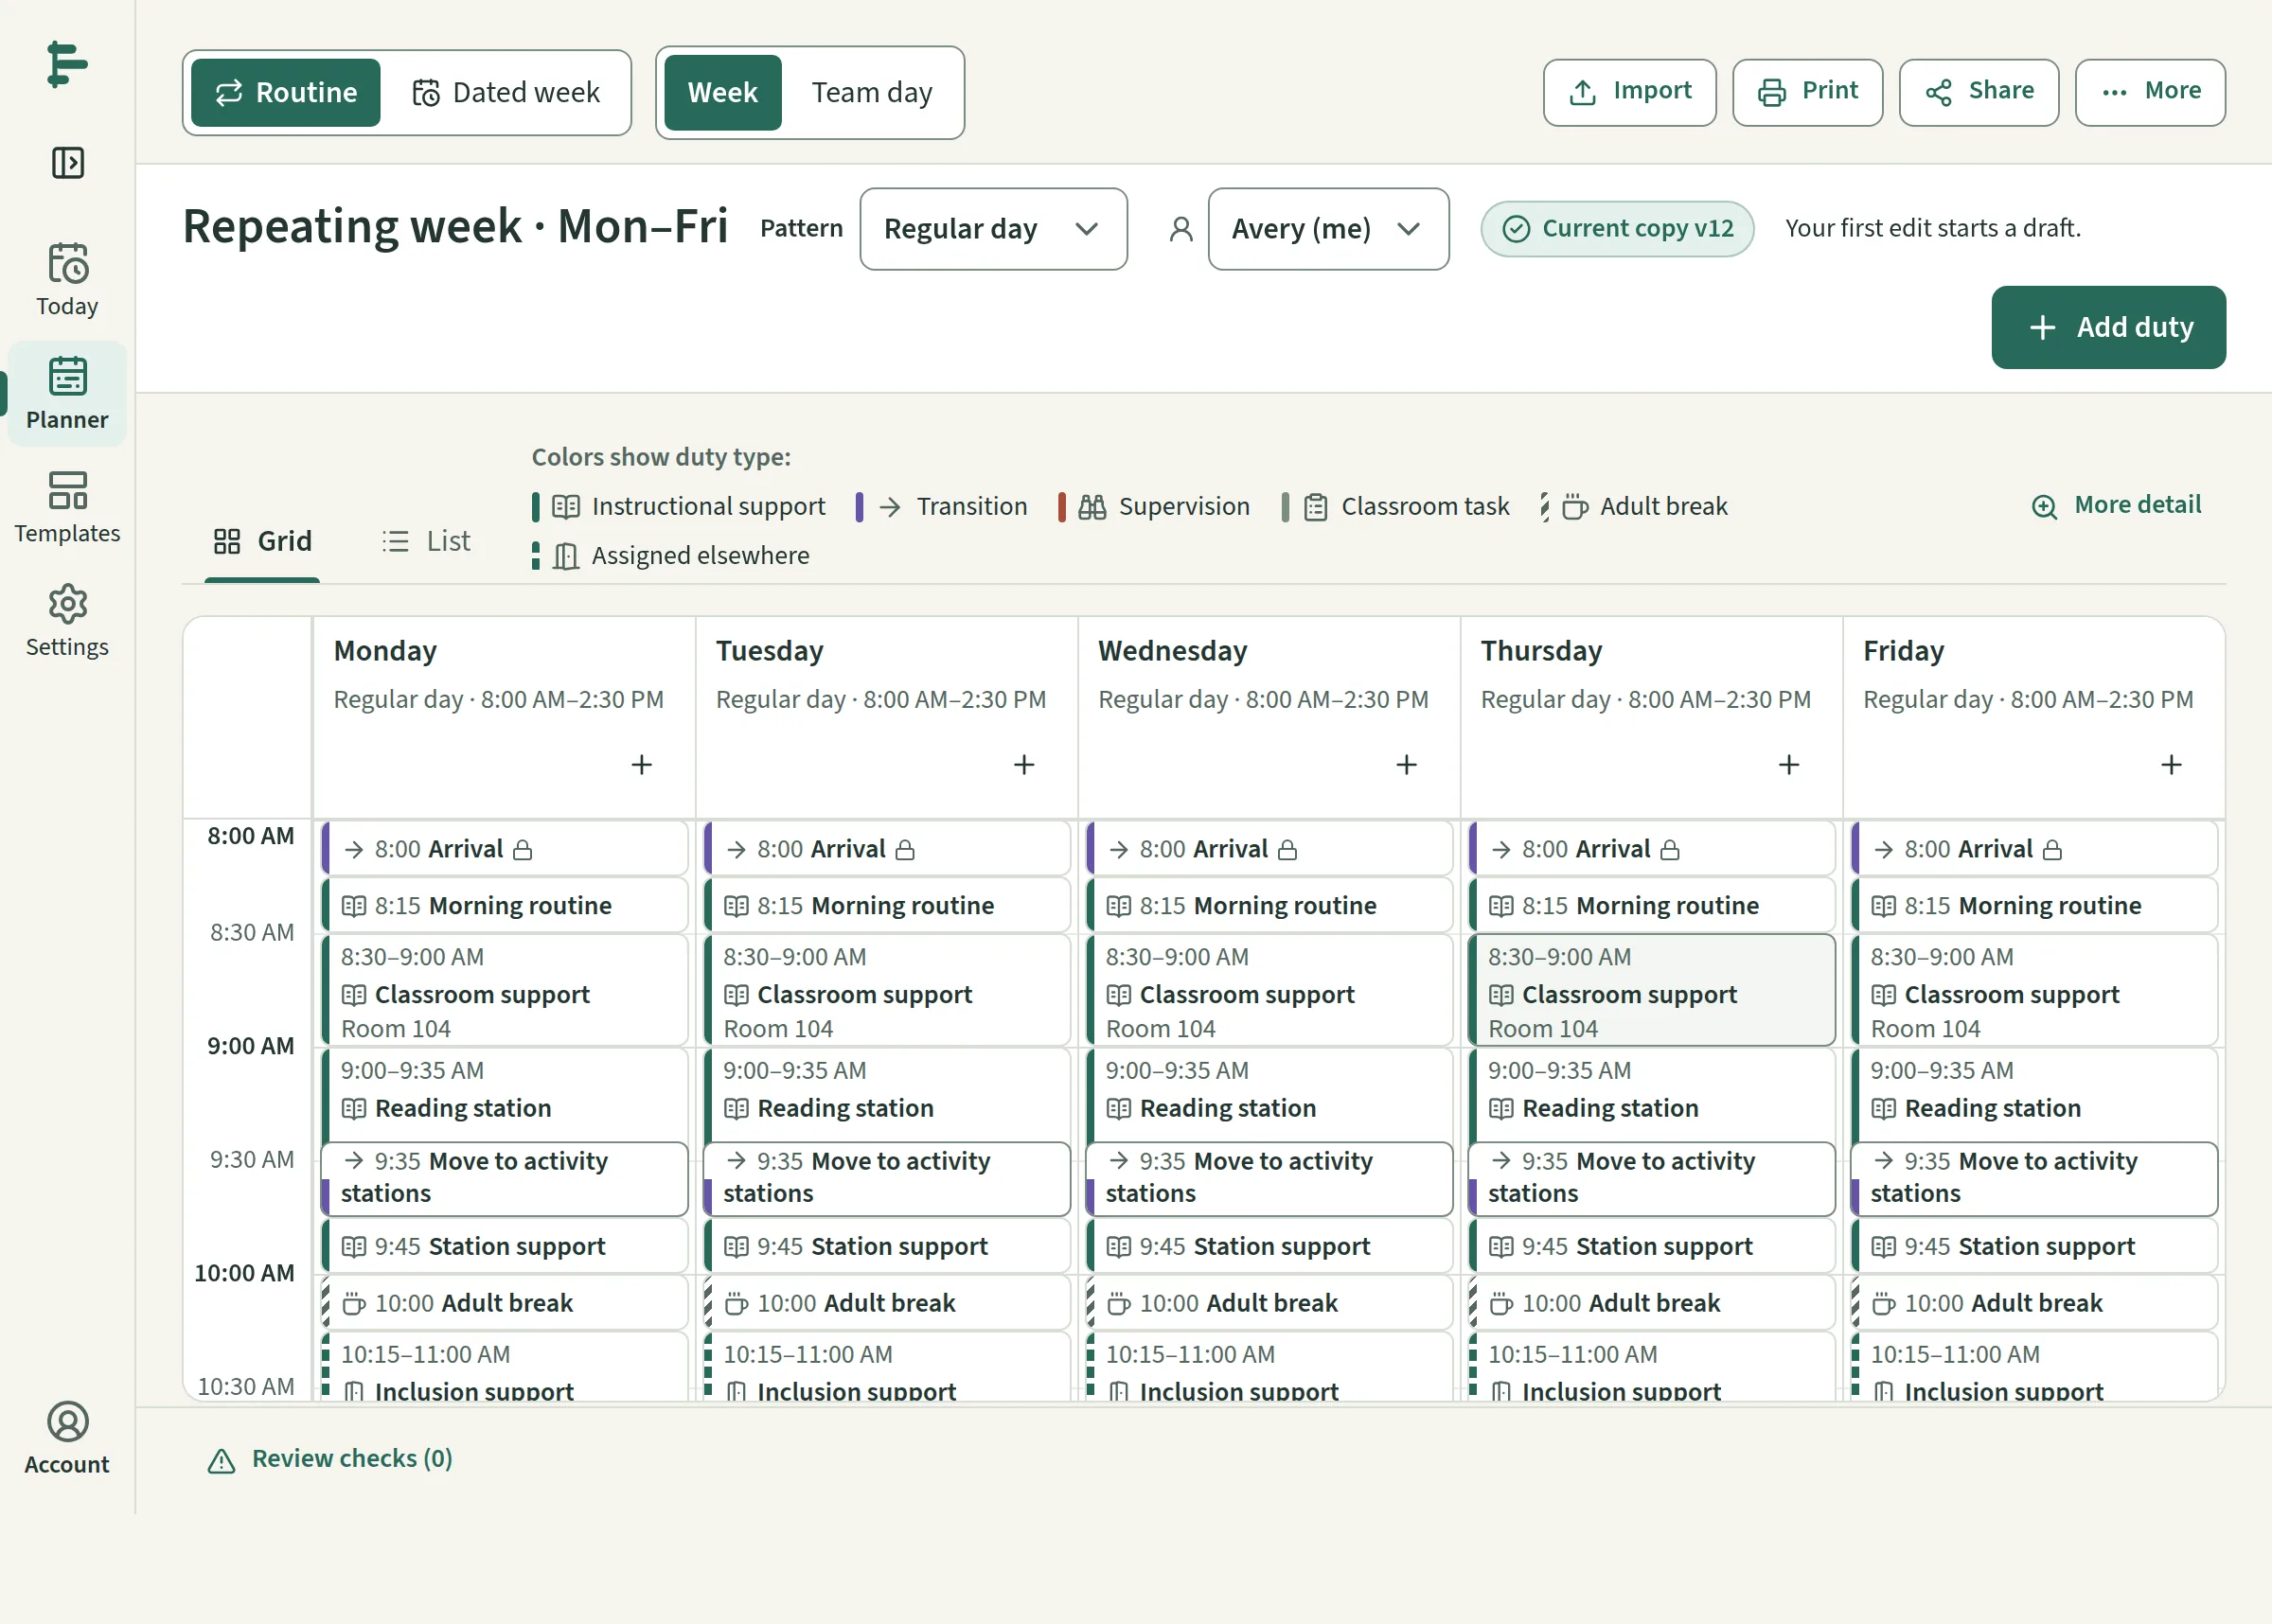Add a duty to Monday with plus icon
This screenshot has height=1624, width=2272.
tap(642, 765)
